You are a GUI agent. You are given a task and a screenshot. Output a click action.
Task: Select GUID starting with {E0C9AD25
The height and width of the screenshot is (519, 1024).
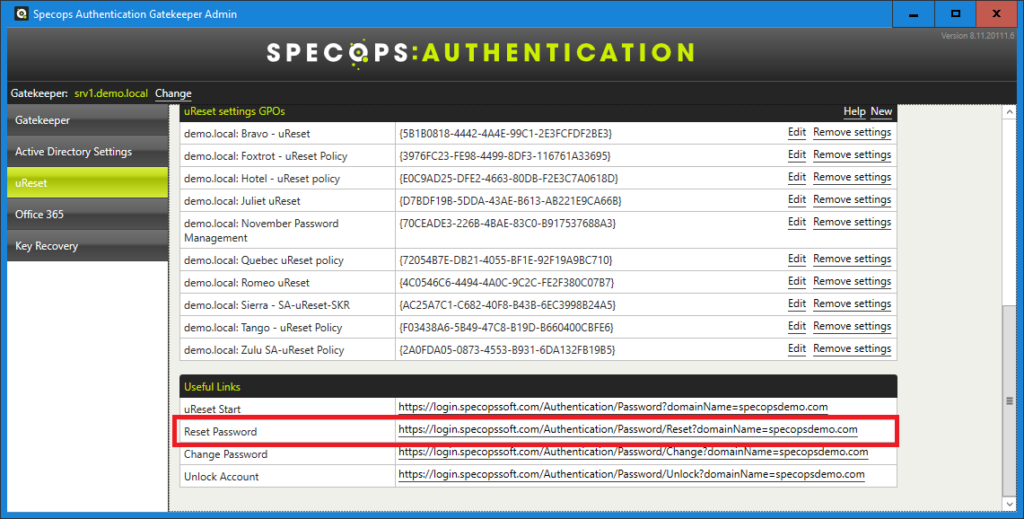(x=508, y=178)
